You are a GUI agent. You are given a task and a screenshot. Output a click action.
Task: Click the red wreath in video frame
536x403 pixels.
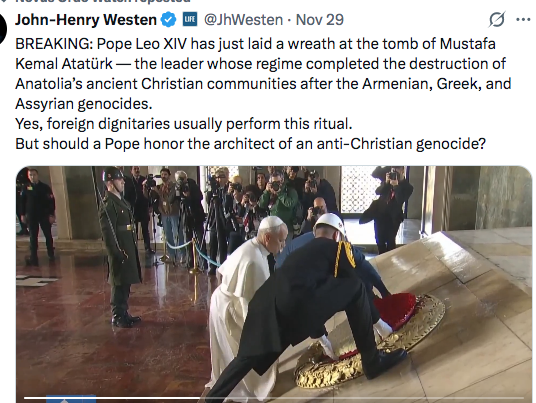(395, 309)
